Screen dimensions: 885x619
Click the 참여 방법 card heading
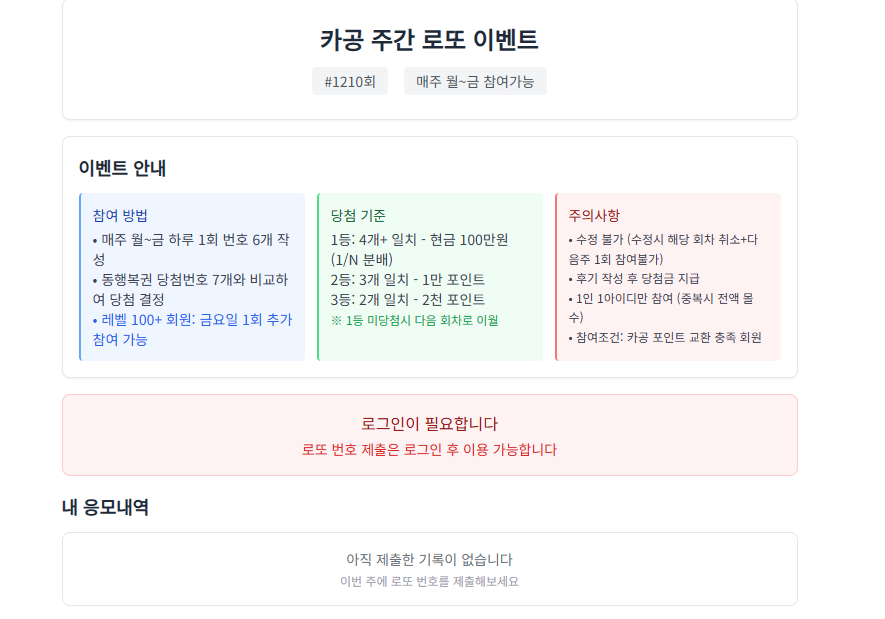coord(120,215)
